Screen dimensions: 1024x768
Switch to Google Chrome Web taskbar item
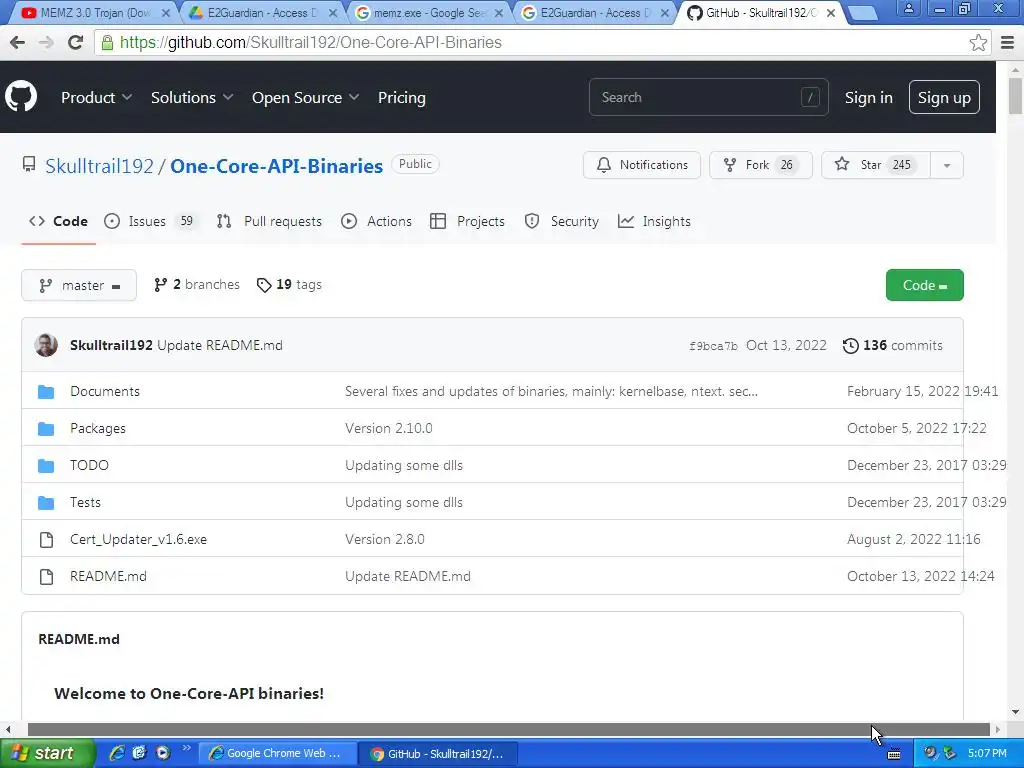pos(277,754)
